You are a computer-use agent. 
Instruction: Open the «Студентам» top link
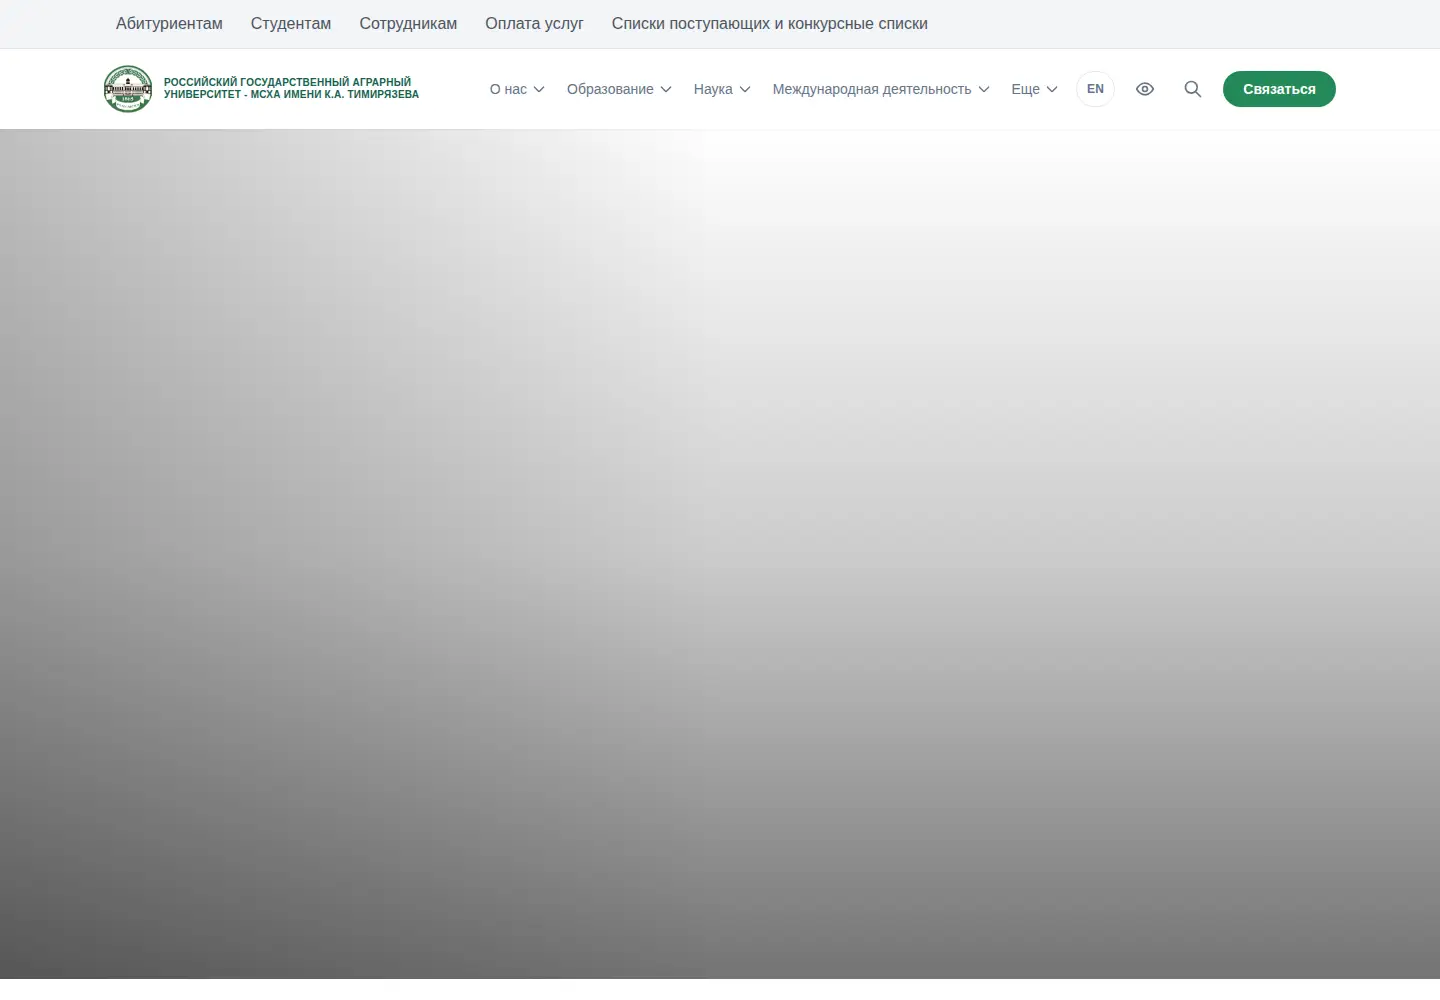pyautogui.click(x=291, y=24)
